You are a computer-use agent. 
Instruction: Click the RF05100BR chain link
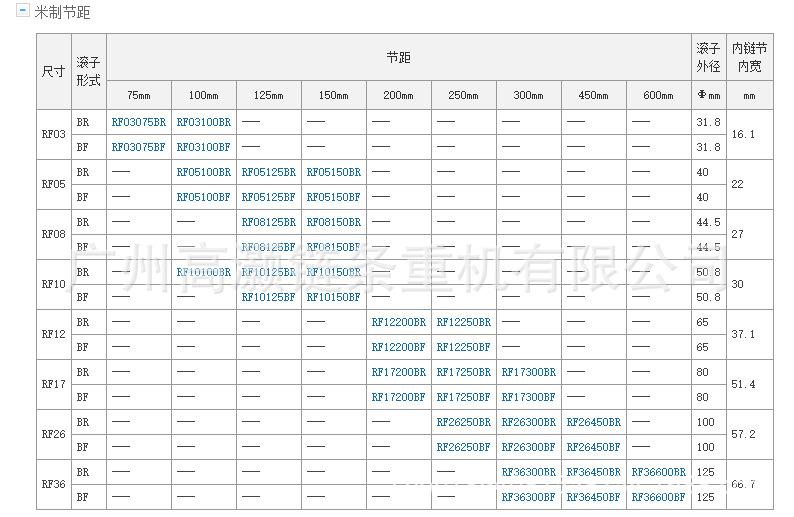pos(203,172)
